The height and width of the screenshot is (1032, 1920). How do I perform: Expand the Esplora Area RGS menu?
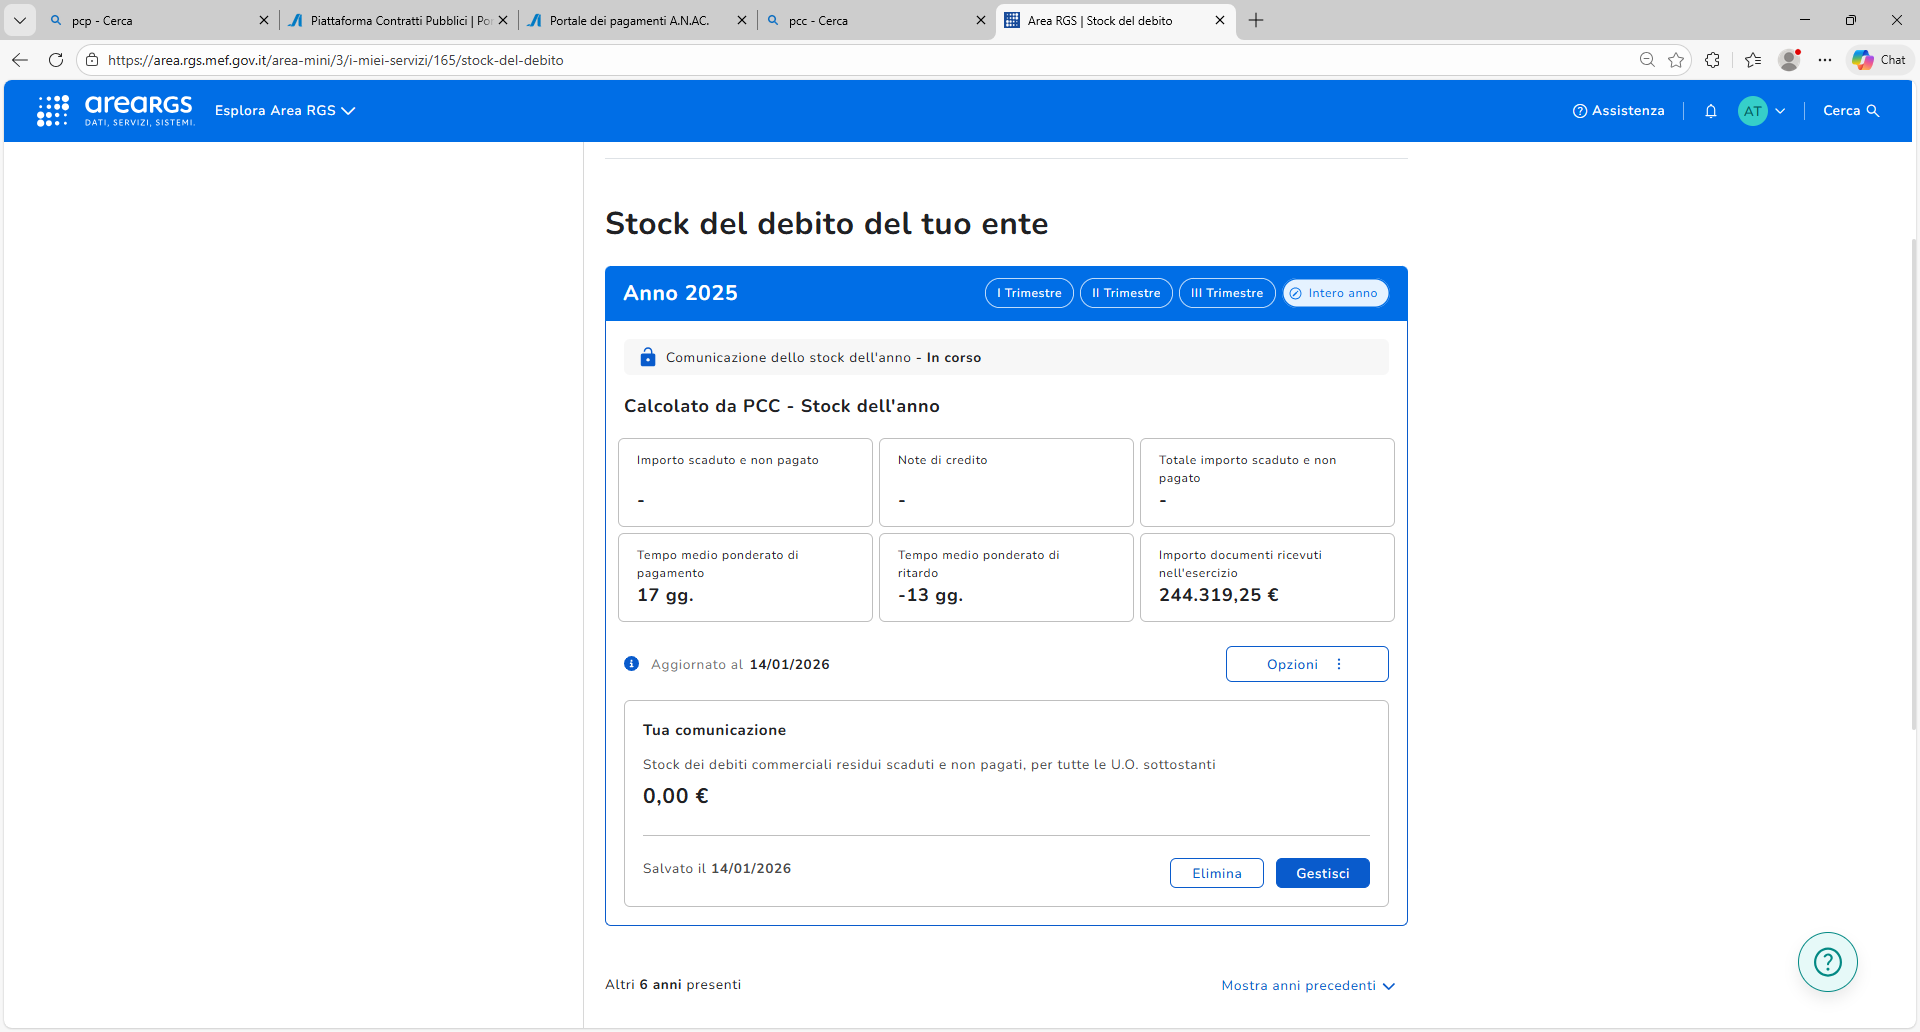(284, 111)
